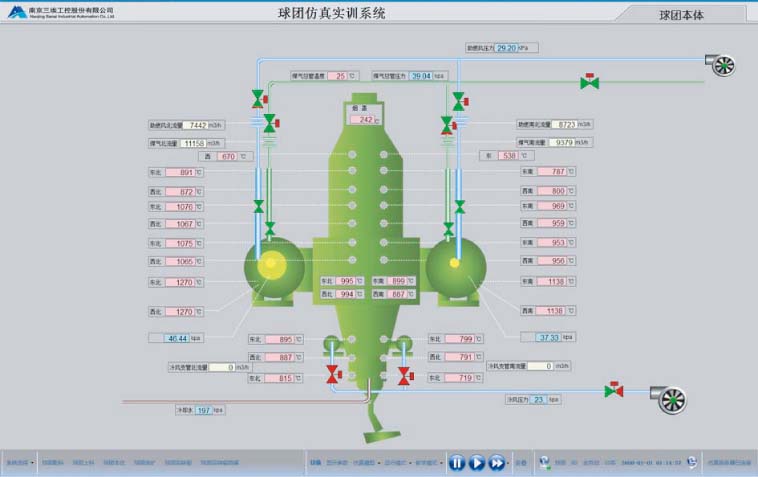Viewport: 758px width, 477px height.
Task: Toggle the valve on top-right gas pipeline
Action: click(590, 82)
